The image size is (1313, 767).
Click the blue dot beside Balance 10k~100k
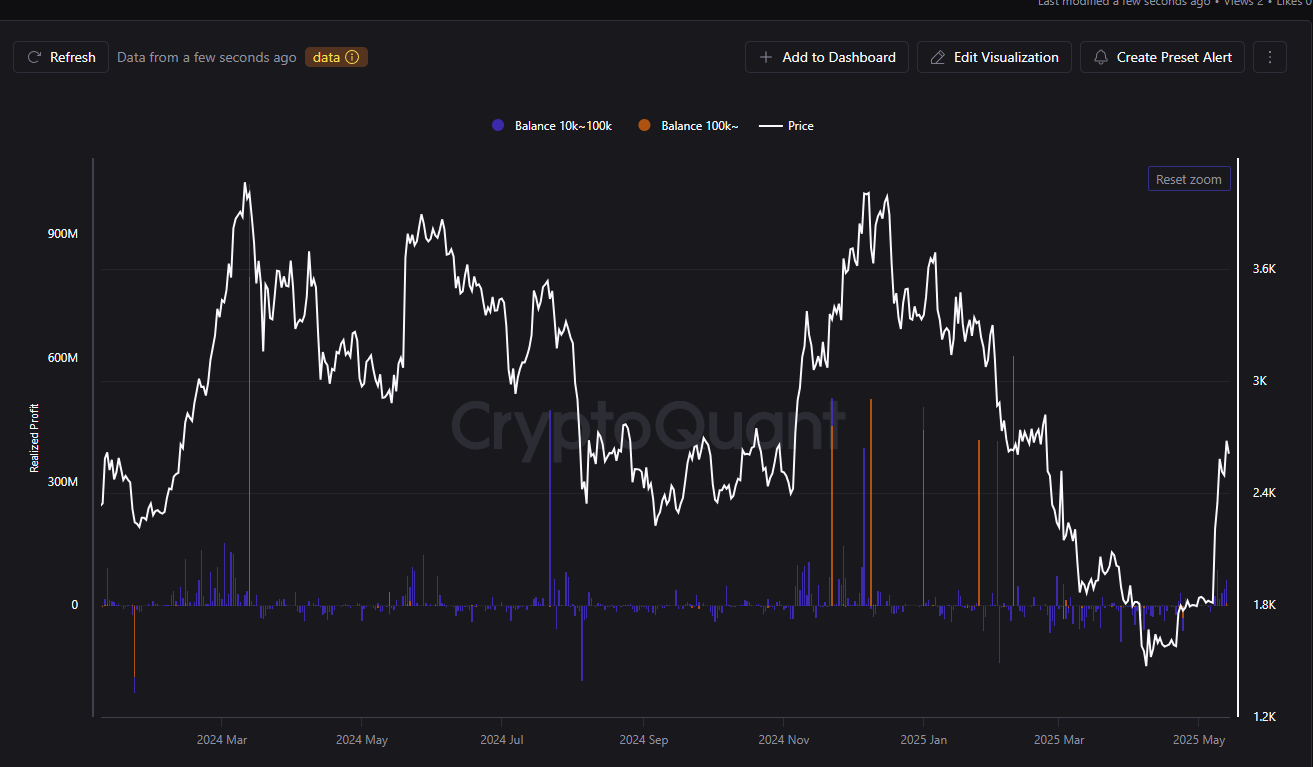click(x=497, y=125)
